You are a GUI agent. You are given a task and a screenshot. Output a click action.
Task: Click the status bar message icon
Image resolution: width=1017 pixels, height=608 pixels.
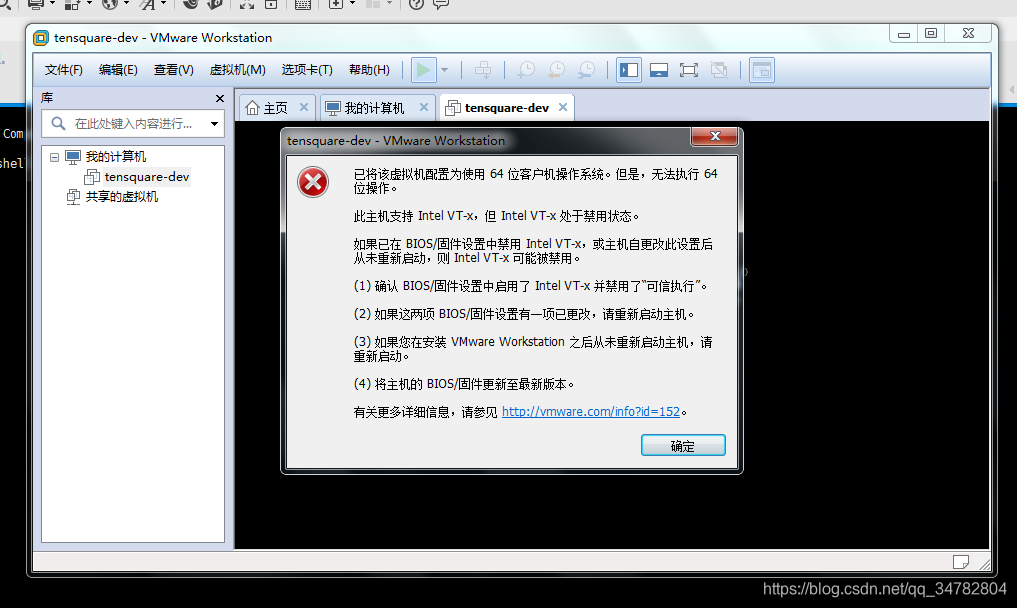(x=961, y=562)
